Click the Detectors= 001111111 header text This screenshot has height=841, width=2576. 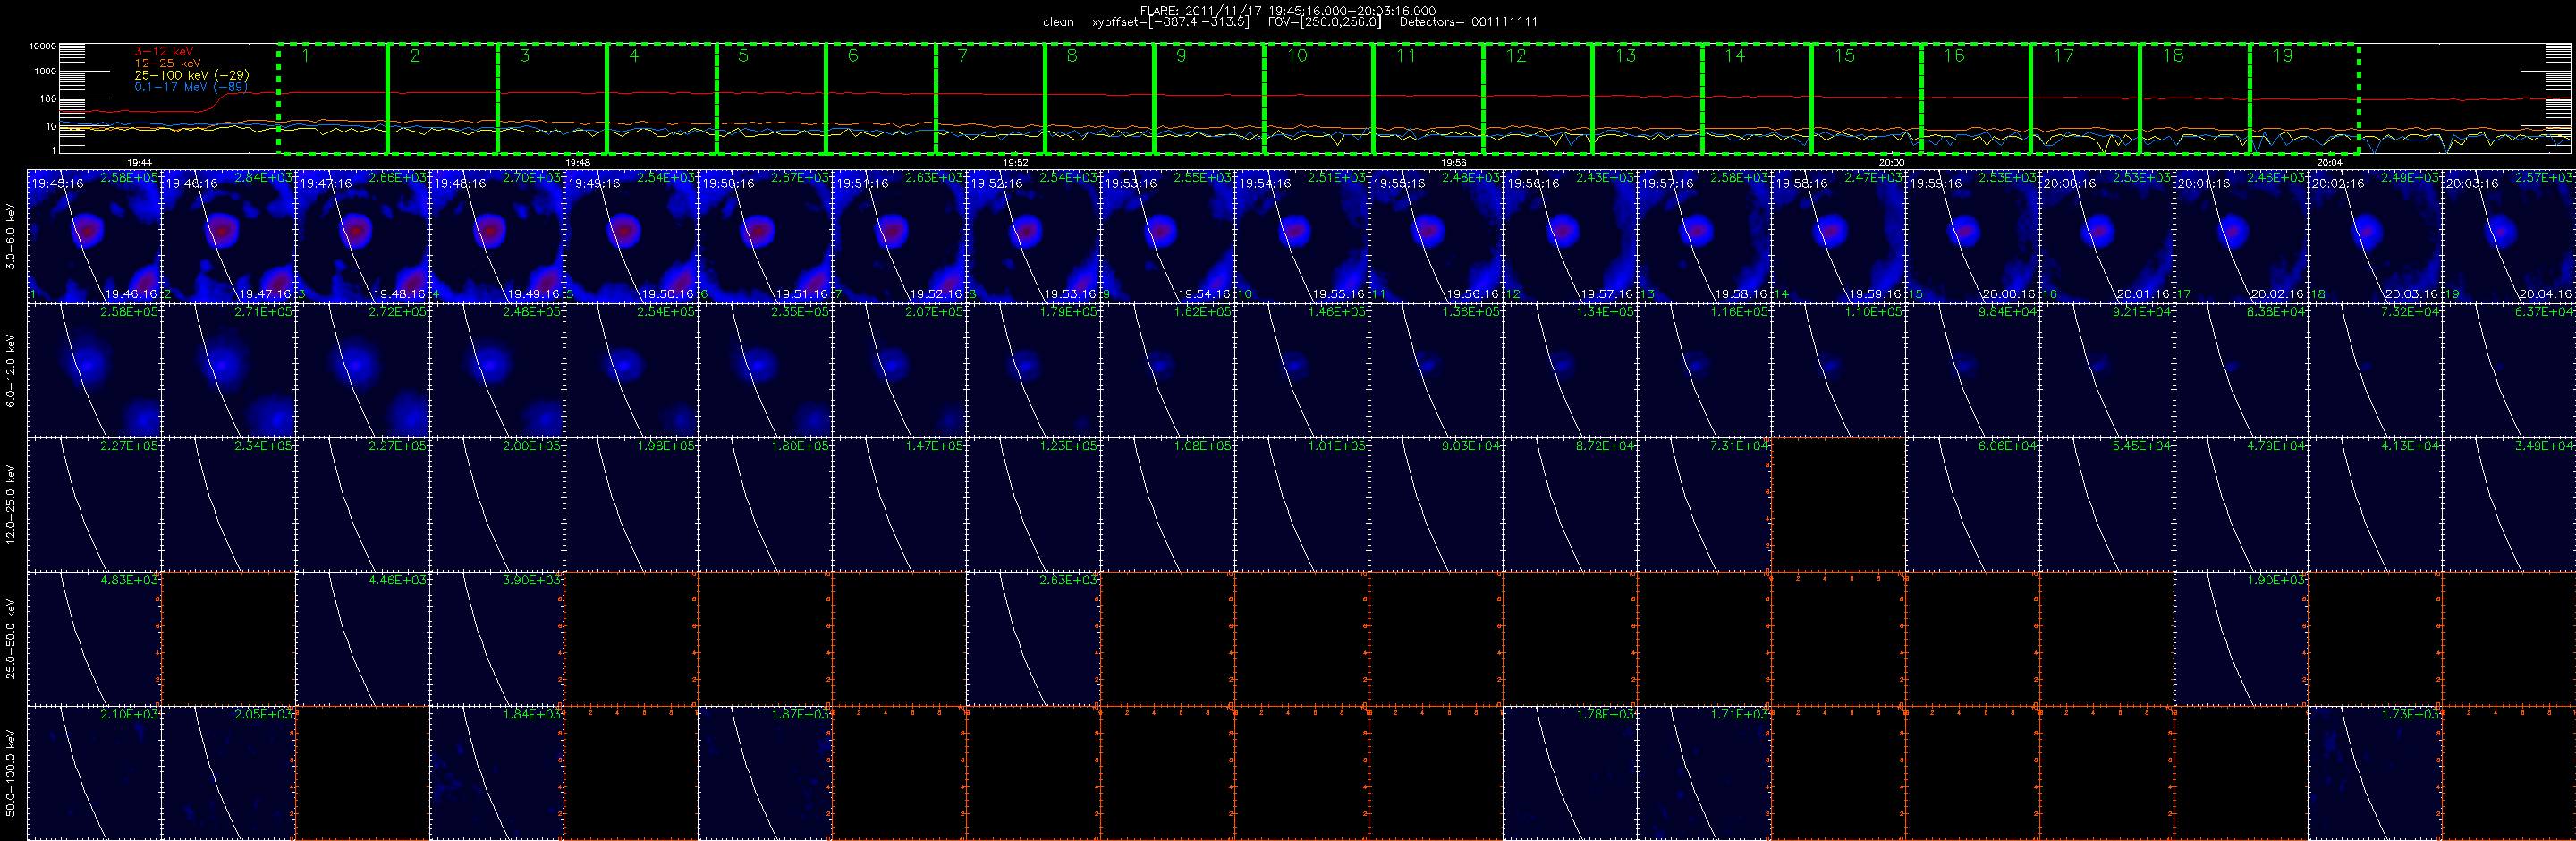(1468, 22)
